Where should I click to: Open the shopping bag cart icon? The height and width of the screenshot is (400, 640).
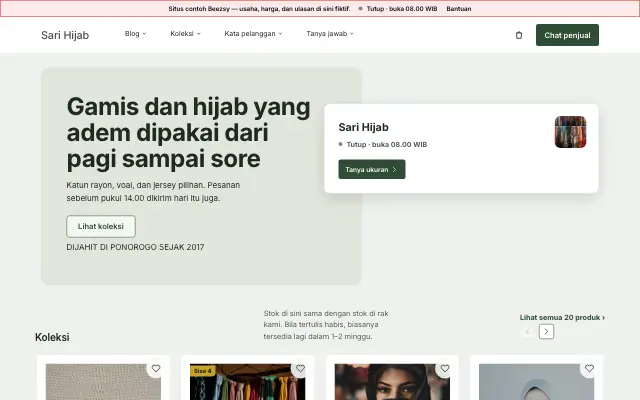[519, 35]
